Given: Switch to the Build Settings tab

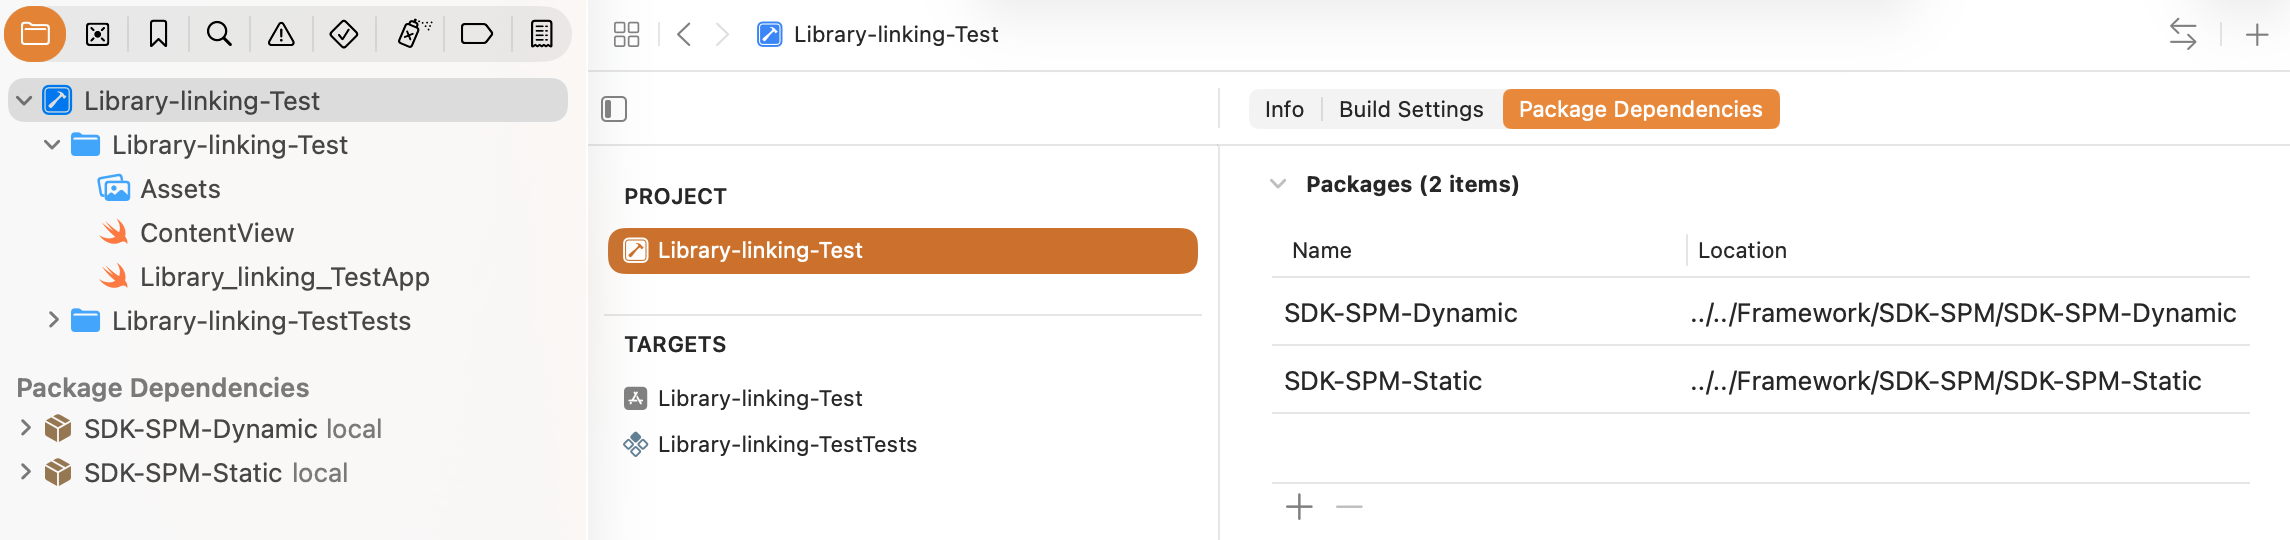Looking at the screenshot, I should (x=1411, y=109).
